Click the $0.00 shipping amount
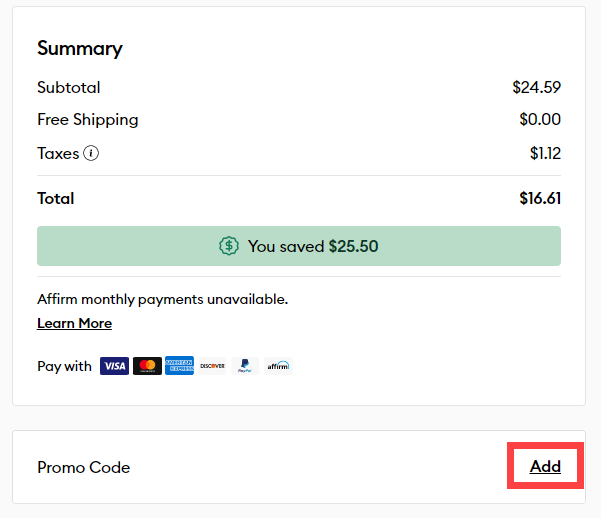Viewport: 601px width, 518px height. [x=540, y=120]
